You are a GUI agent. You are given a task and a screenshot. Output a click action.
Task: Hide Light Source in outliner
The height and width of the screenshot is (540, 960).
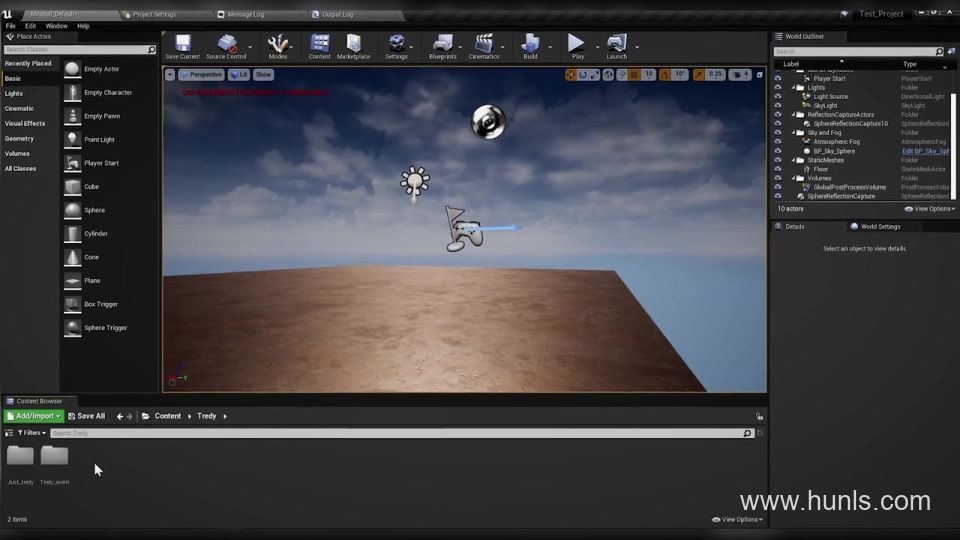point(778,96)
